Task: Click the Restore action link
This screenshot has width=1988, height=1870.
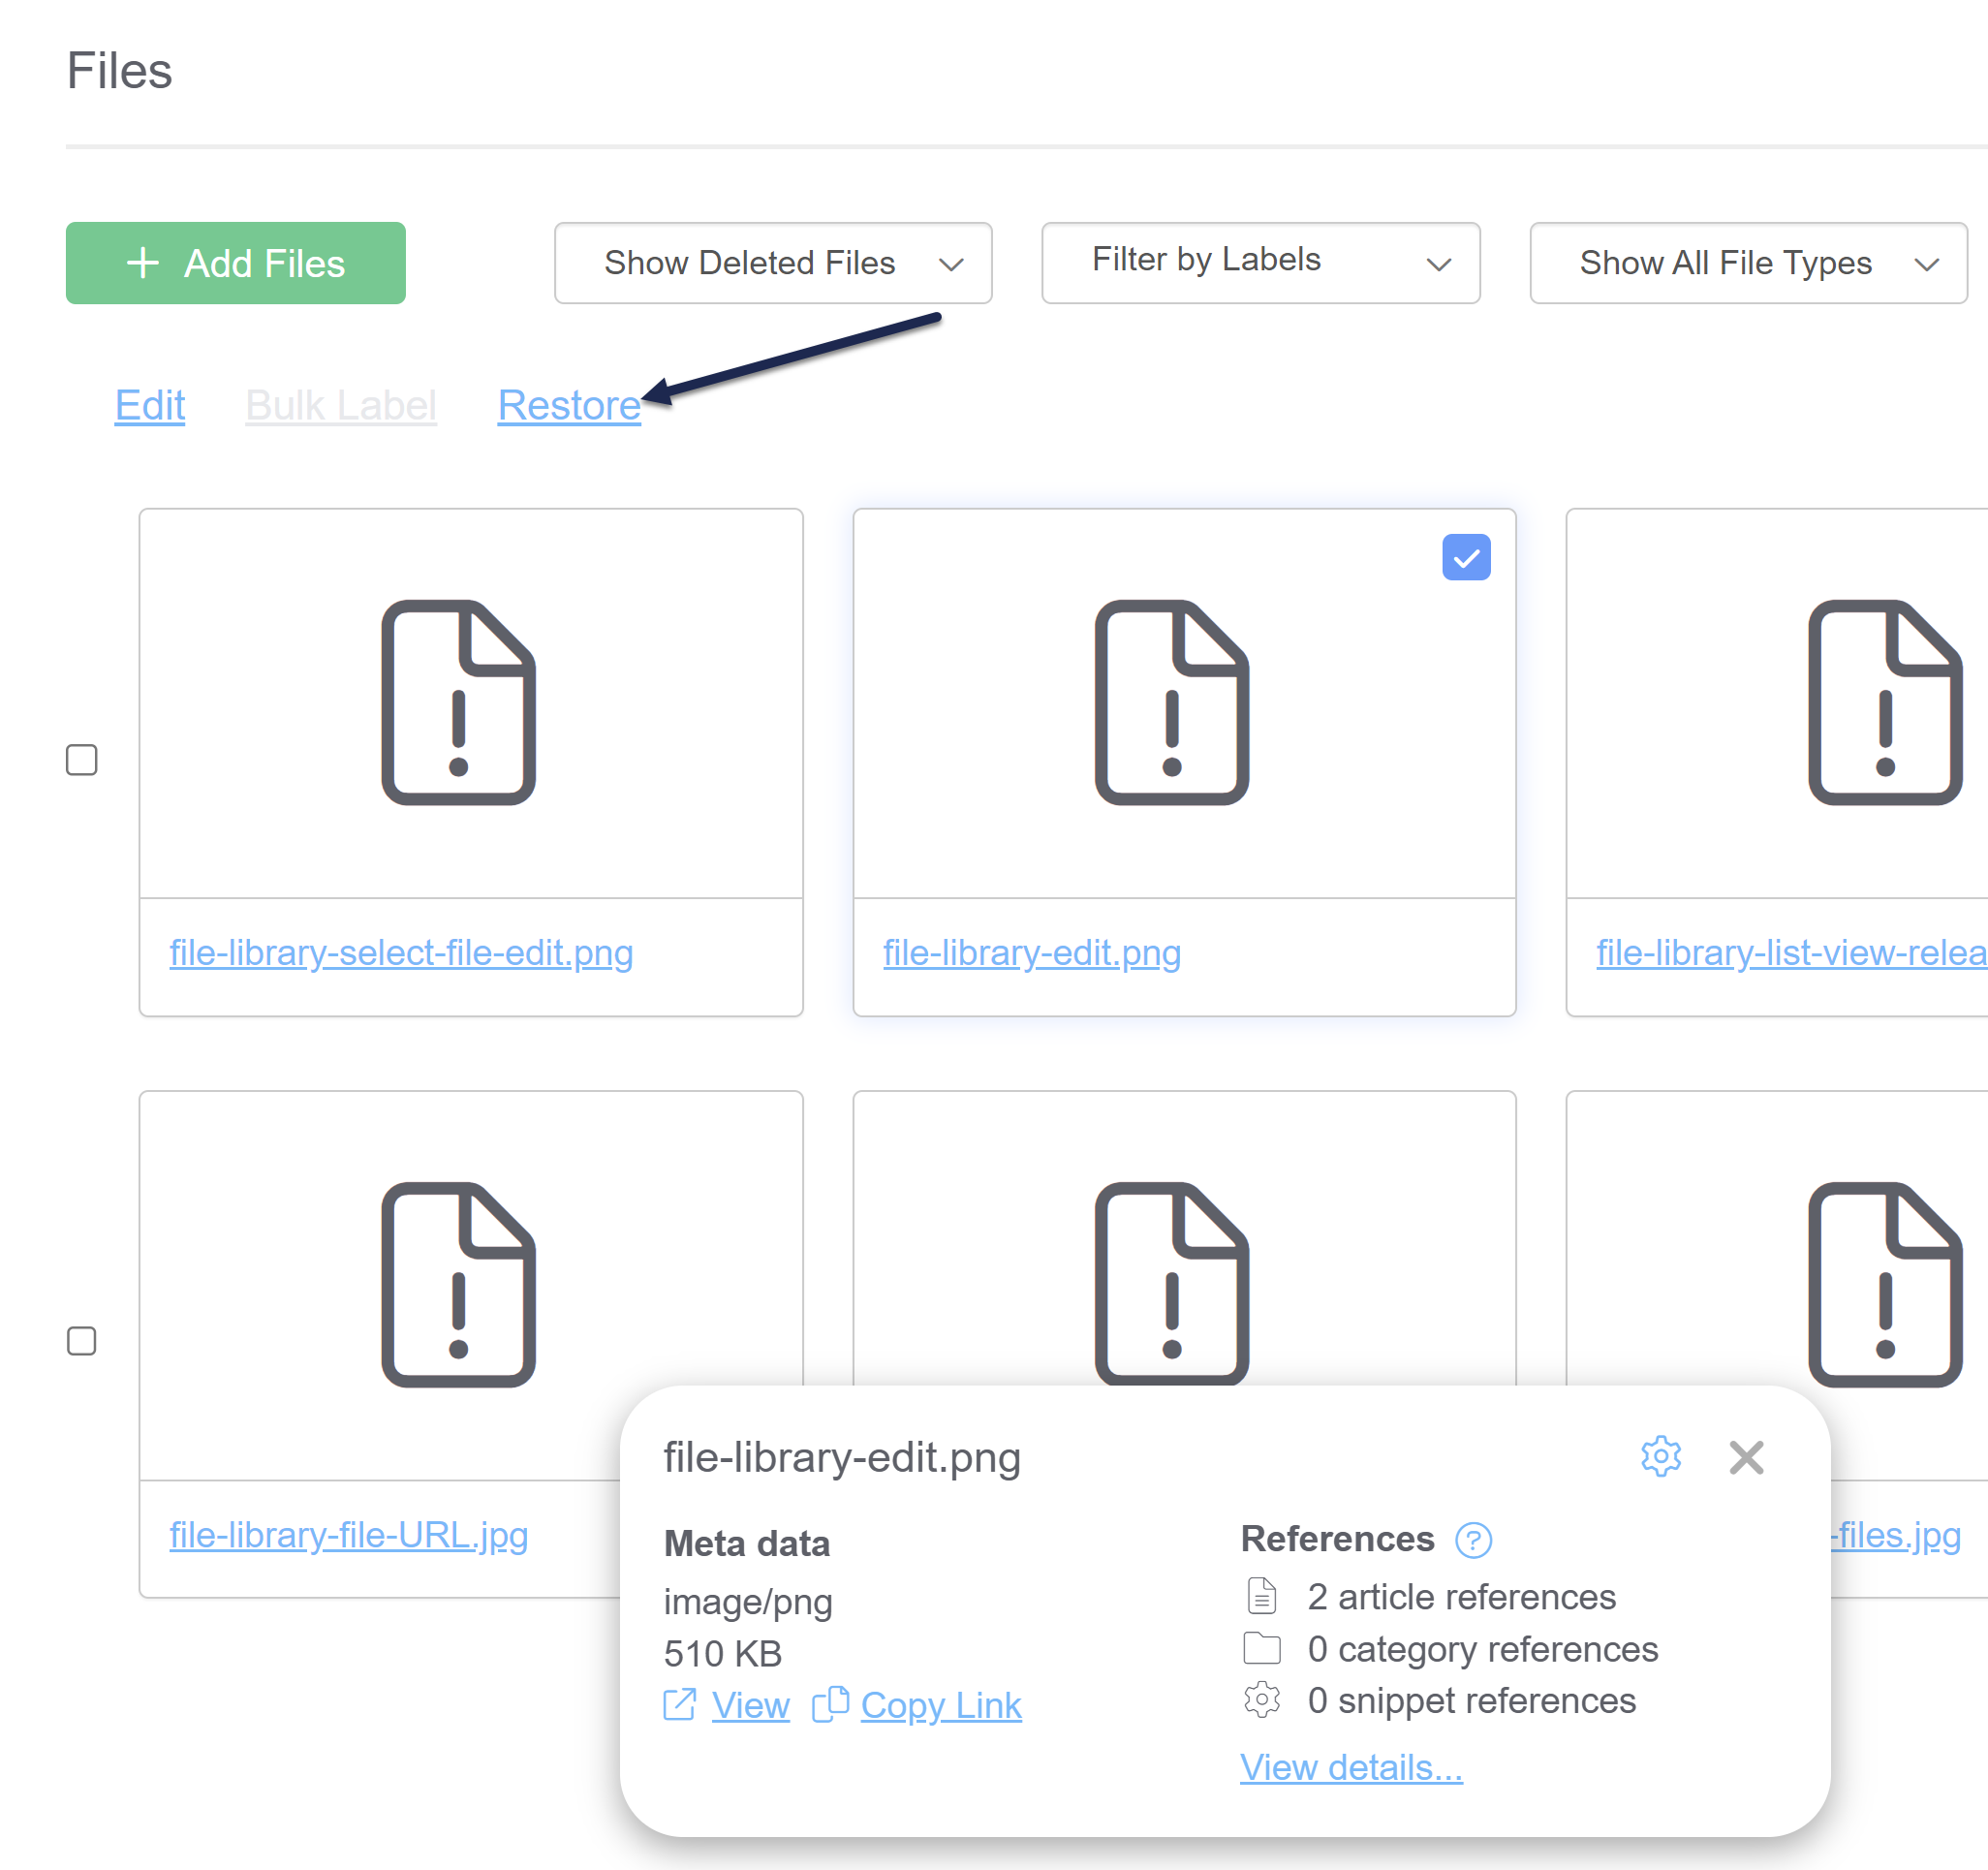Action: pyautogui.click(x=569, y=405)
